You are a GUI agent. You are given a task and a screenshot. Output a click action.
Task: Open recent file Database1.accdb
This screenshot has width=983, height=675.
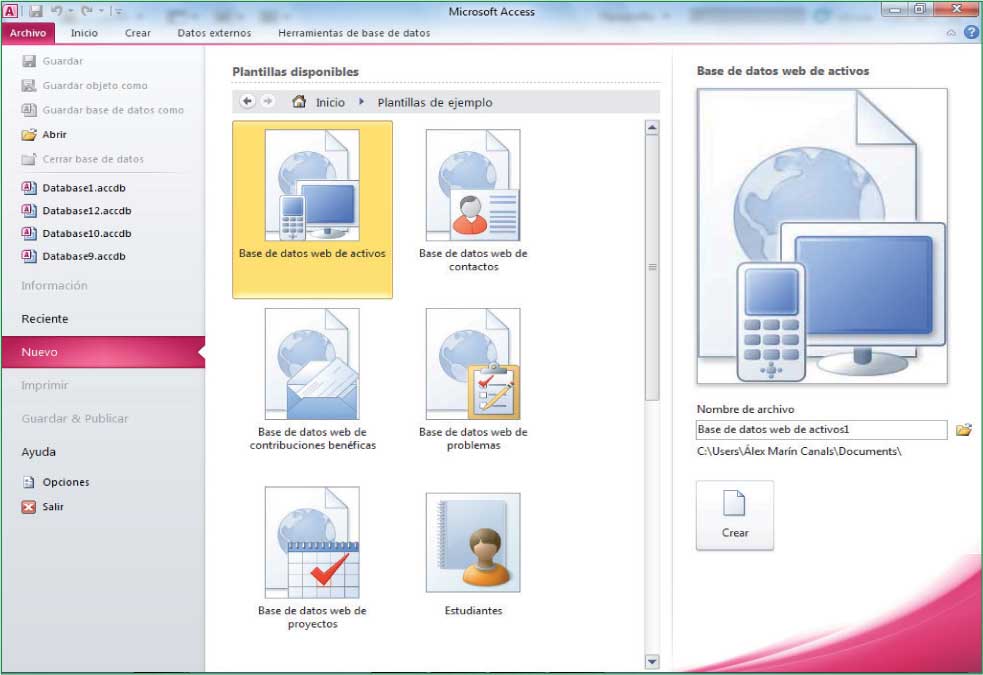(x=73, y=188)
